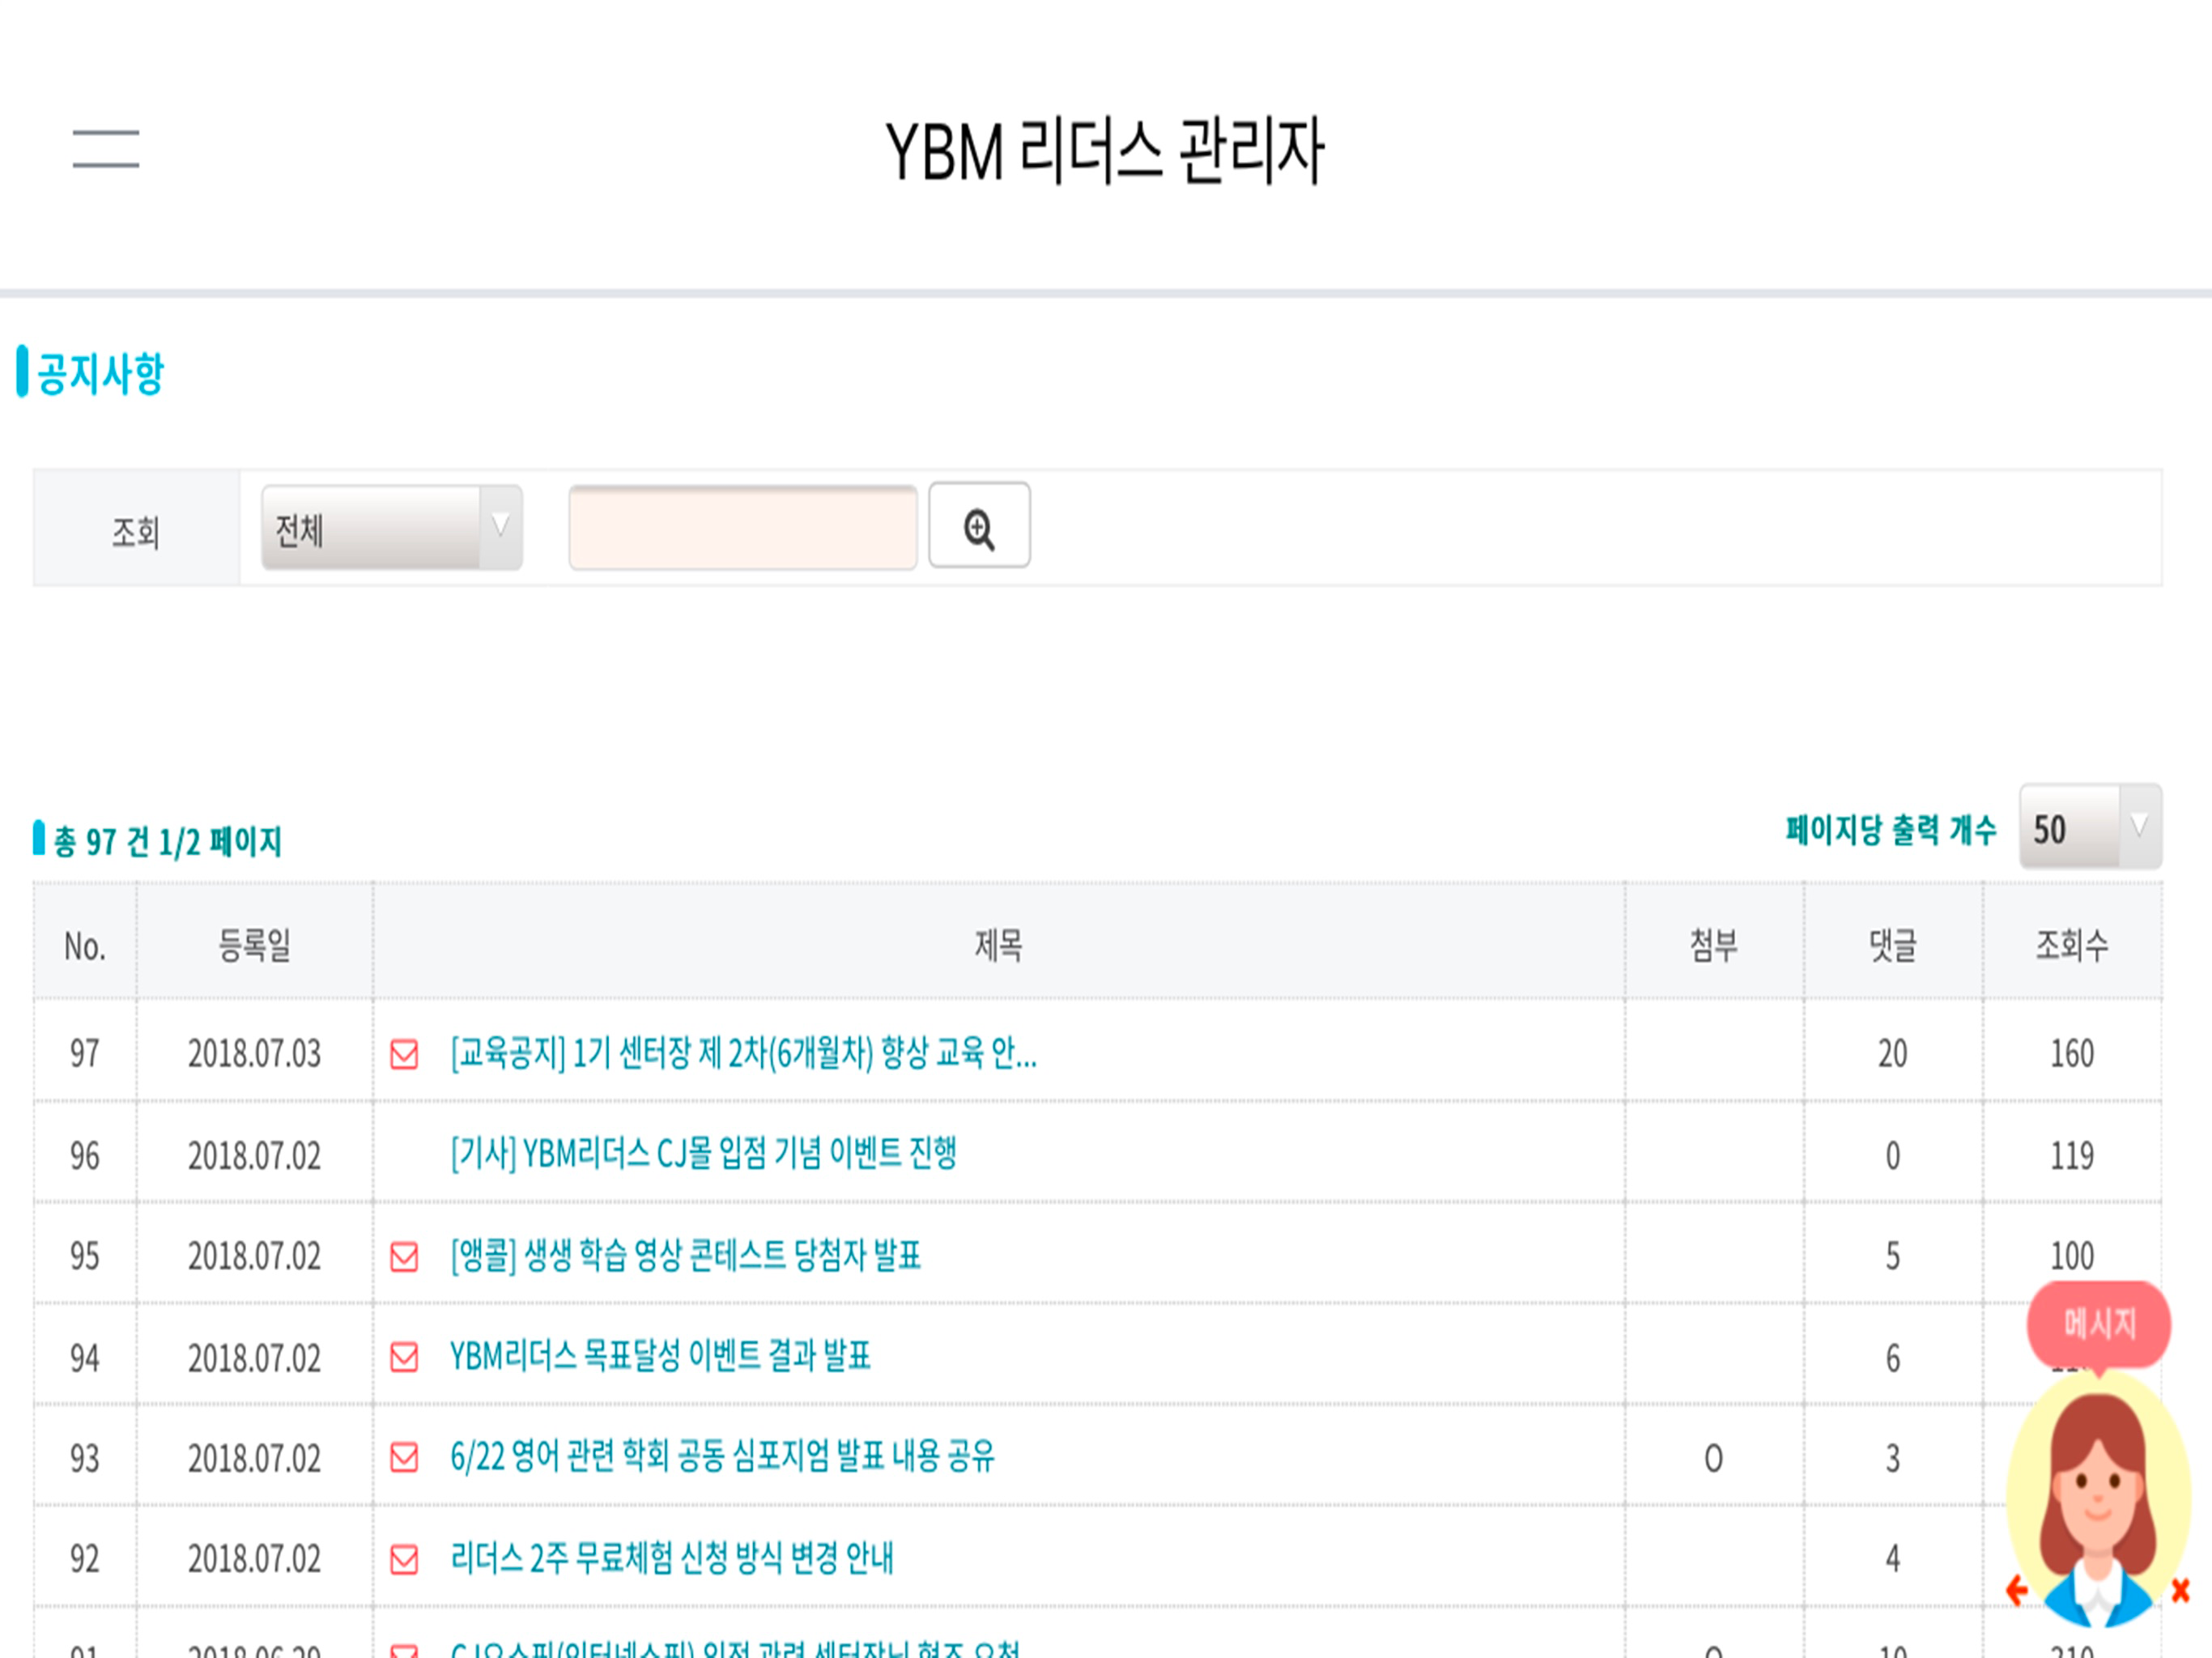
Task: Open the 메시지 speech bubble
Action: (2099, 1324)
